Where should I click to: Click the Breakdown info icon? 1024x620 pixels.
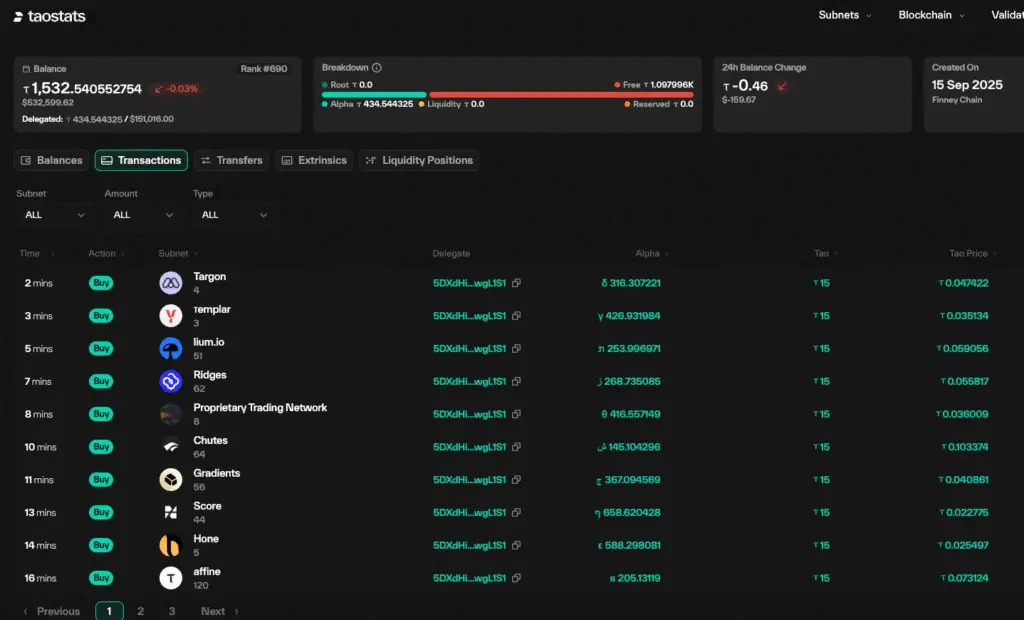[x=377, y=68]
